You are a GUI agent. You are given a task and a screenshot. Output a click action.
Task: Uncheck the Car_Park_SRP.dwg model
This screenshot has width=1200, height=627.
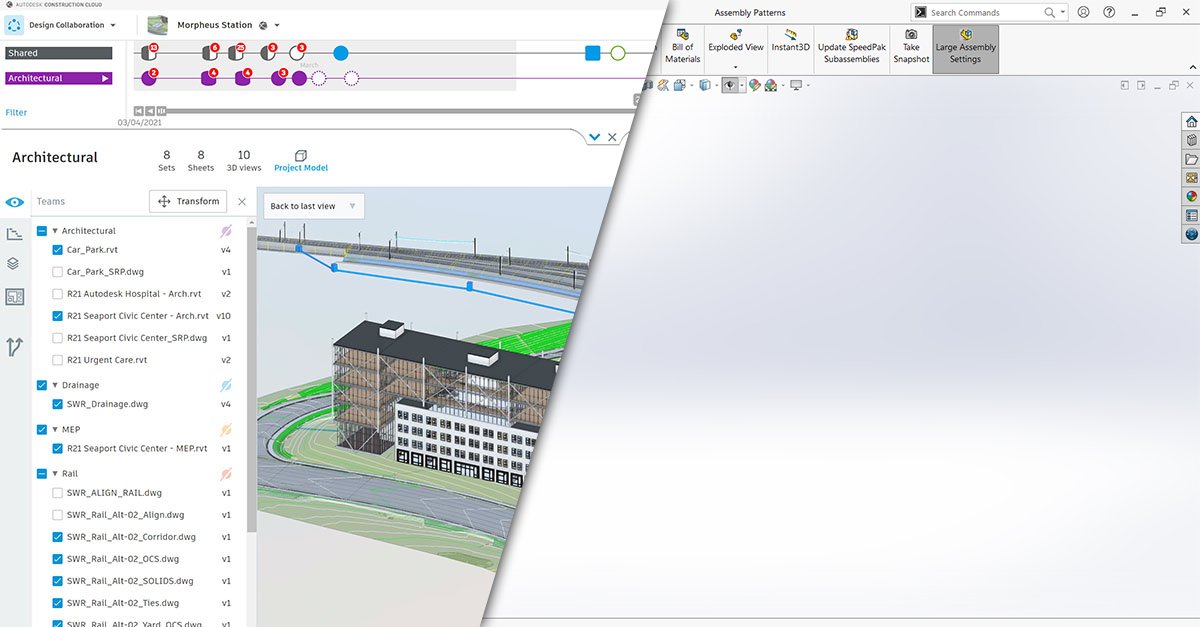pyautogui.click(x=57, y=272)
